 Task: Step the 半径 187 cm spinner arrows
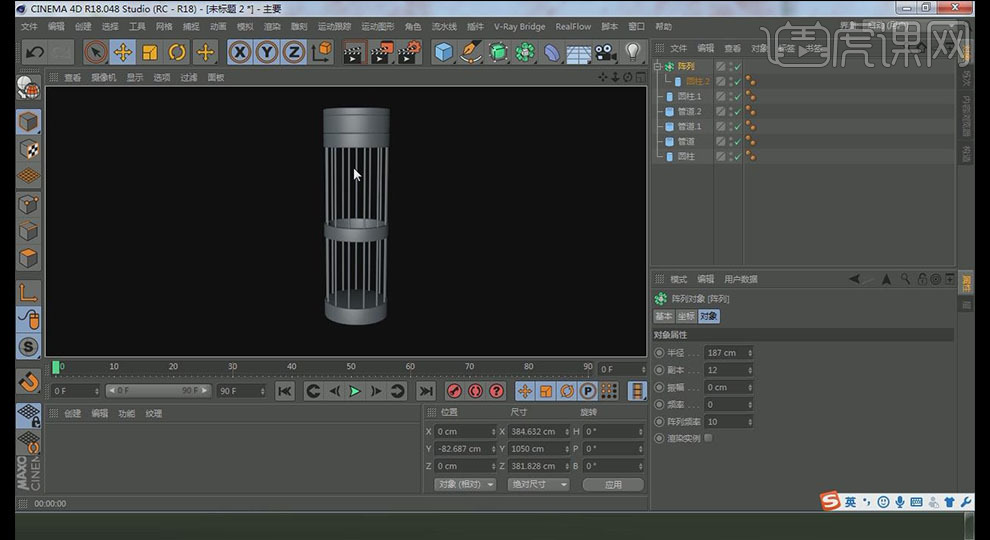click(750, 353)
